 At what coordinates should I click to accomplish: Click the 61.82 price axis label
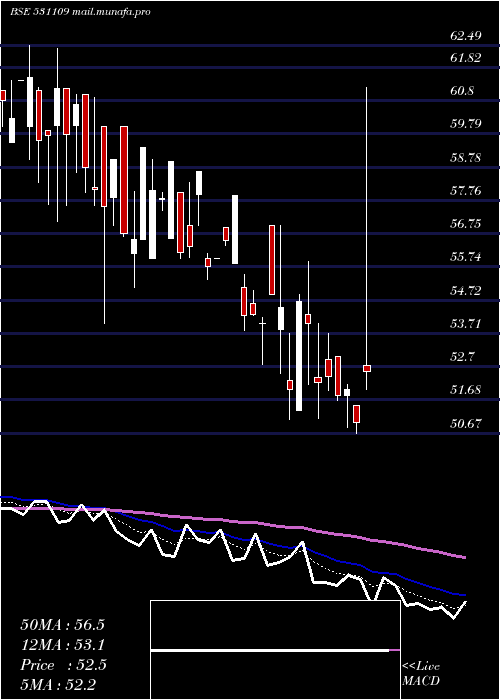(x=466, y=58)
